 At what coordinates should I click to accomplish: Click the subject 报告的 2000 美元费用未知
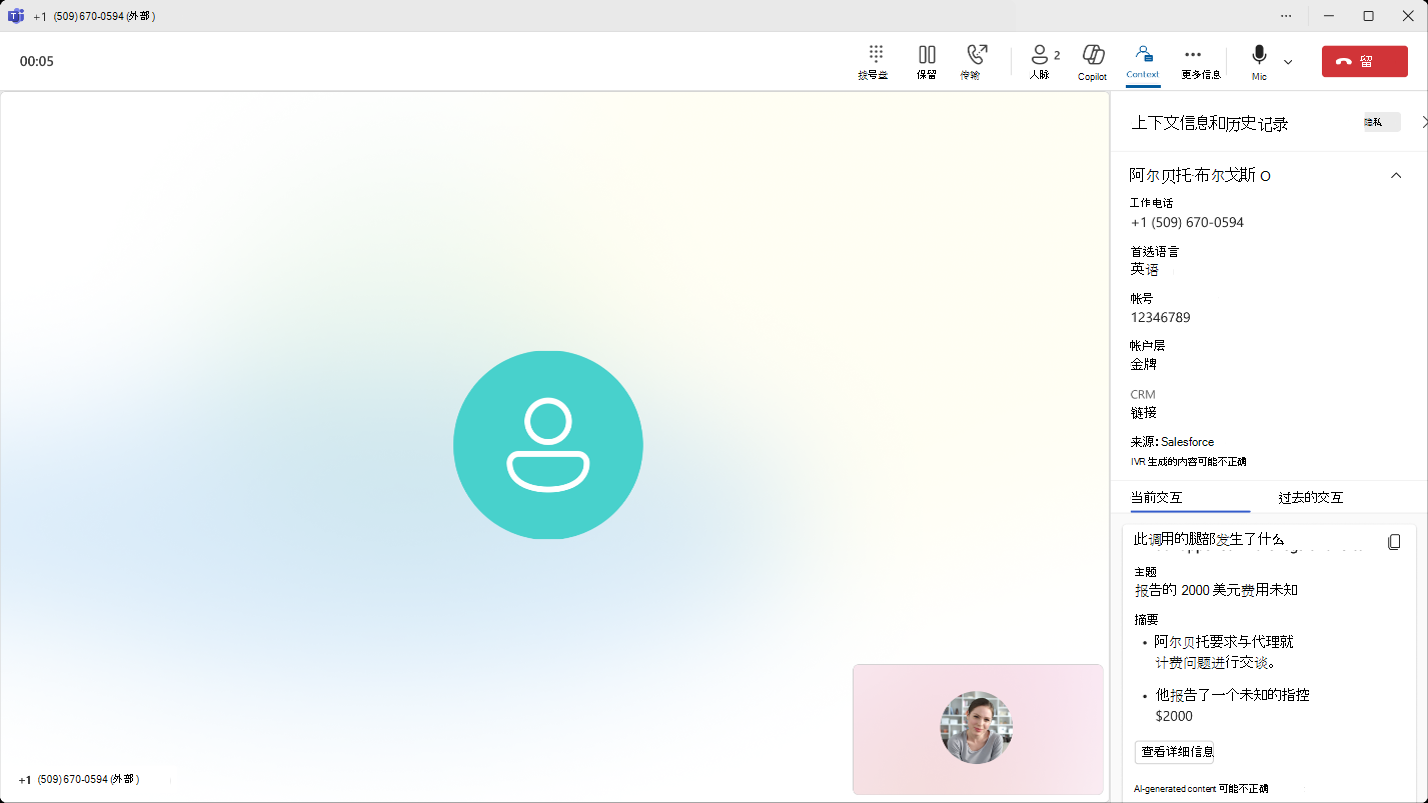tap(1216, 590)
